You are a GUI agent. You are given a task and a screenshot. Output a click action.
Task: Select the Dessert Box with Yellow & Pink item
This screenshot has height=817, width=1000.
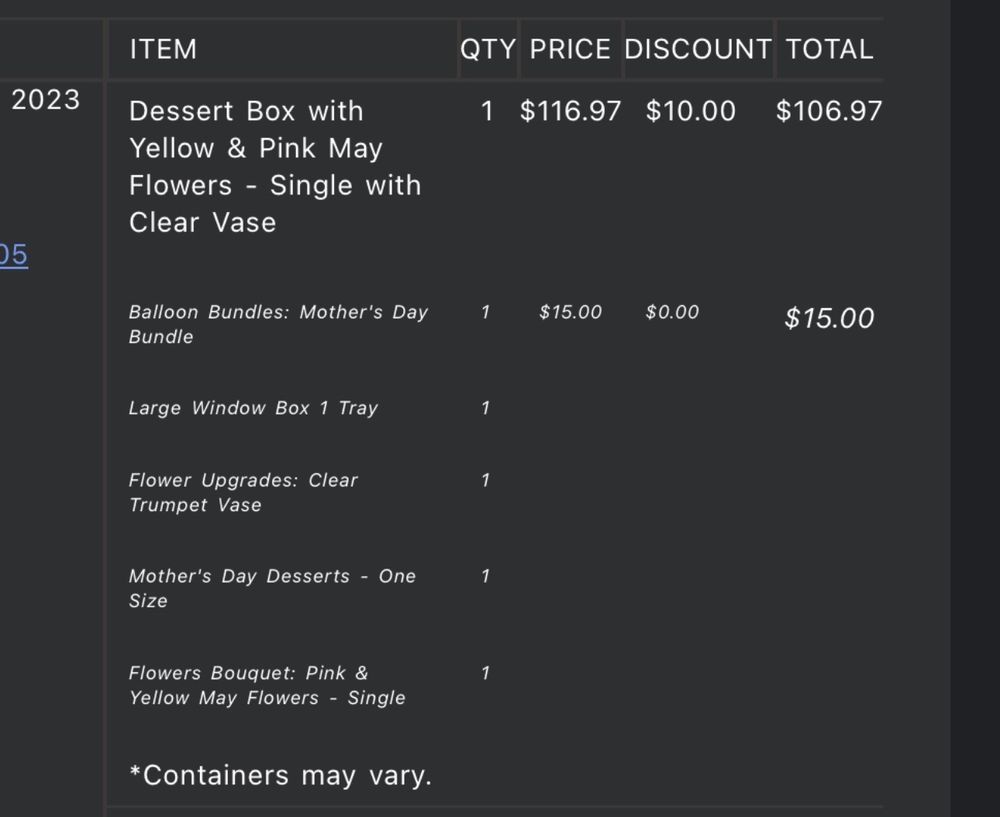[275, 166]
